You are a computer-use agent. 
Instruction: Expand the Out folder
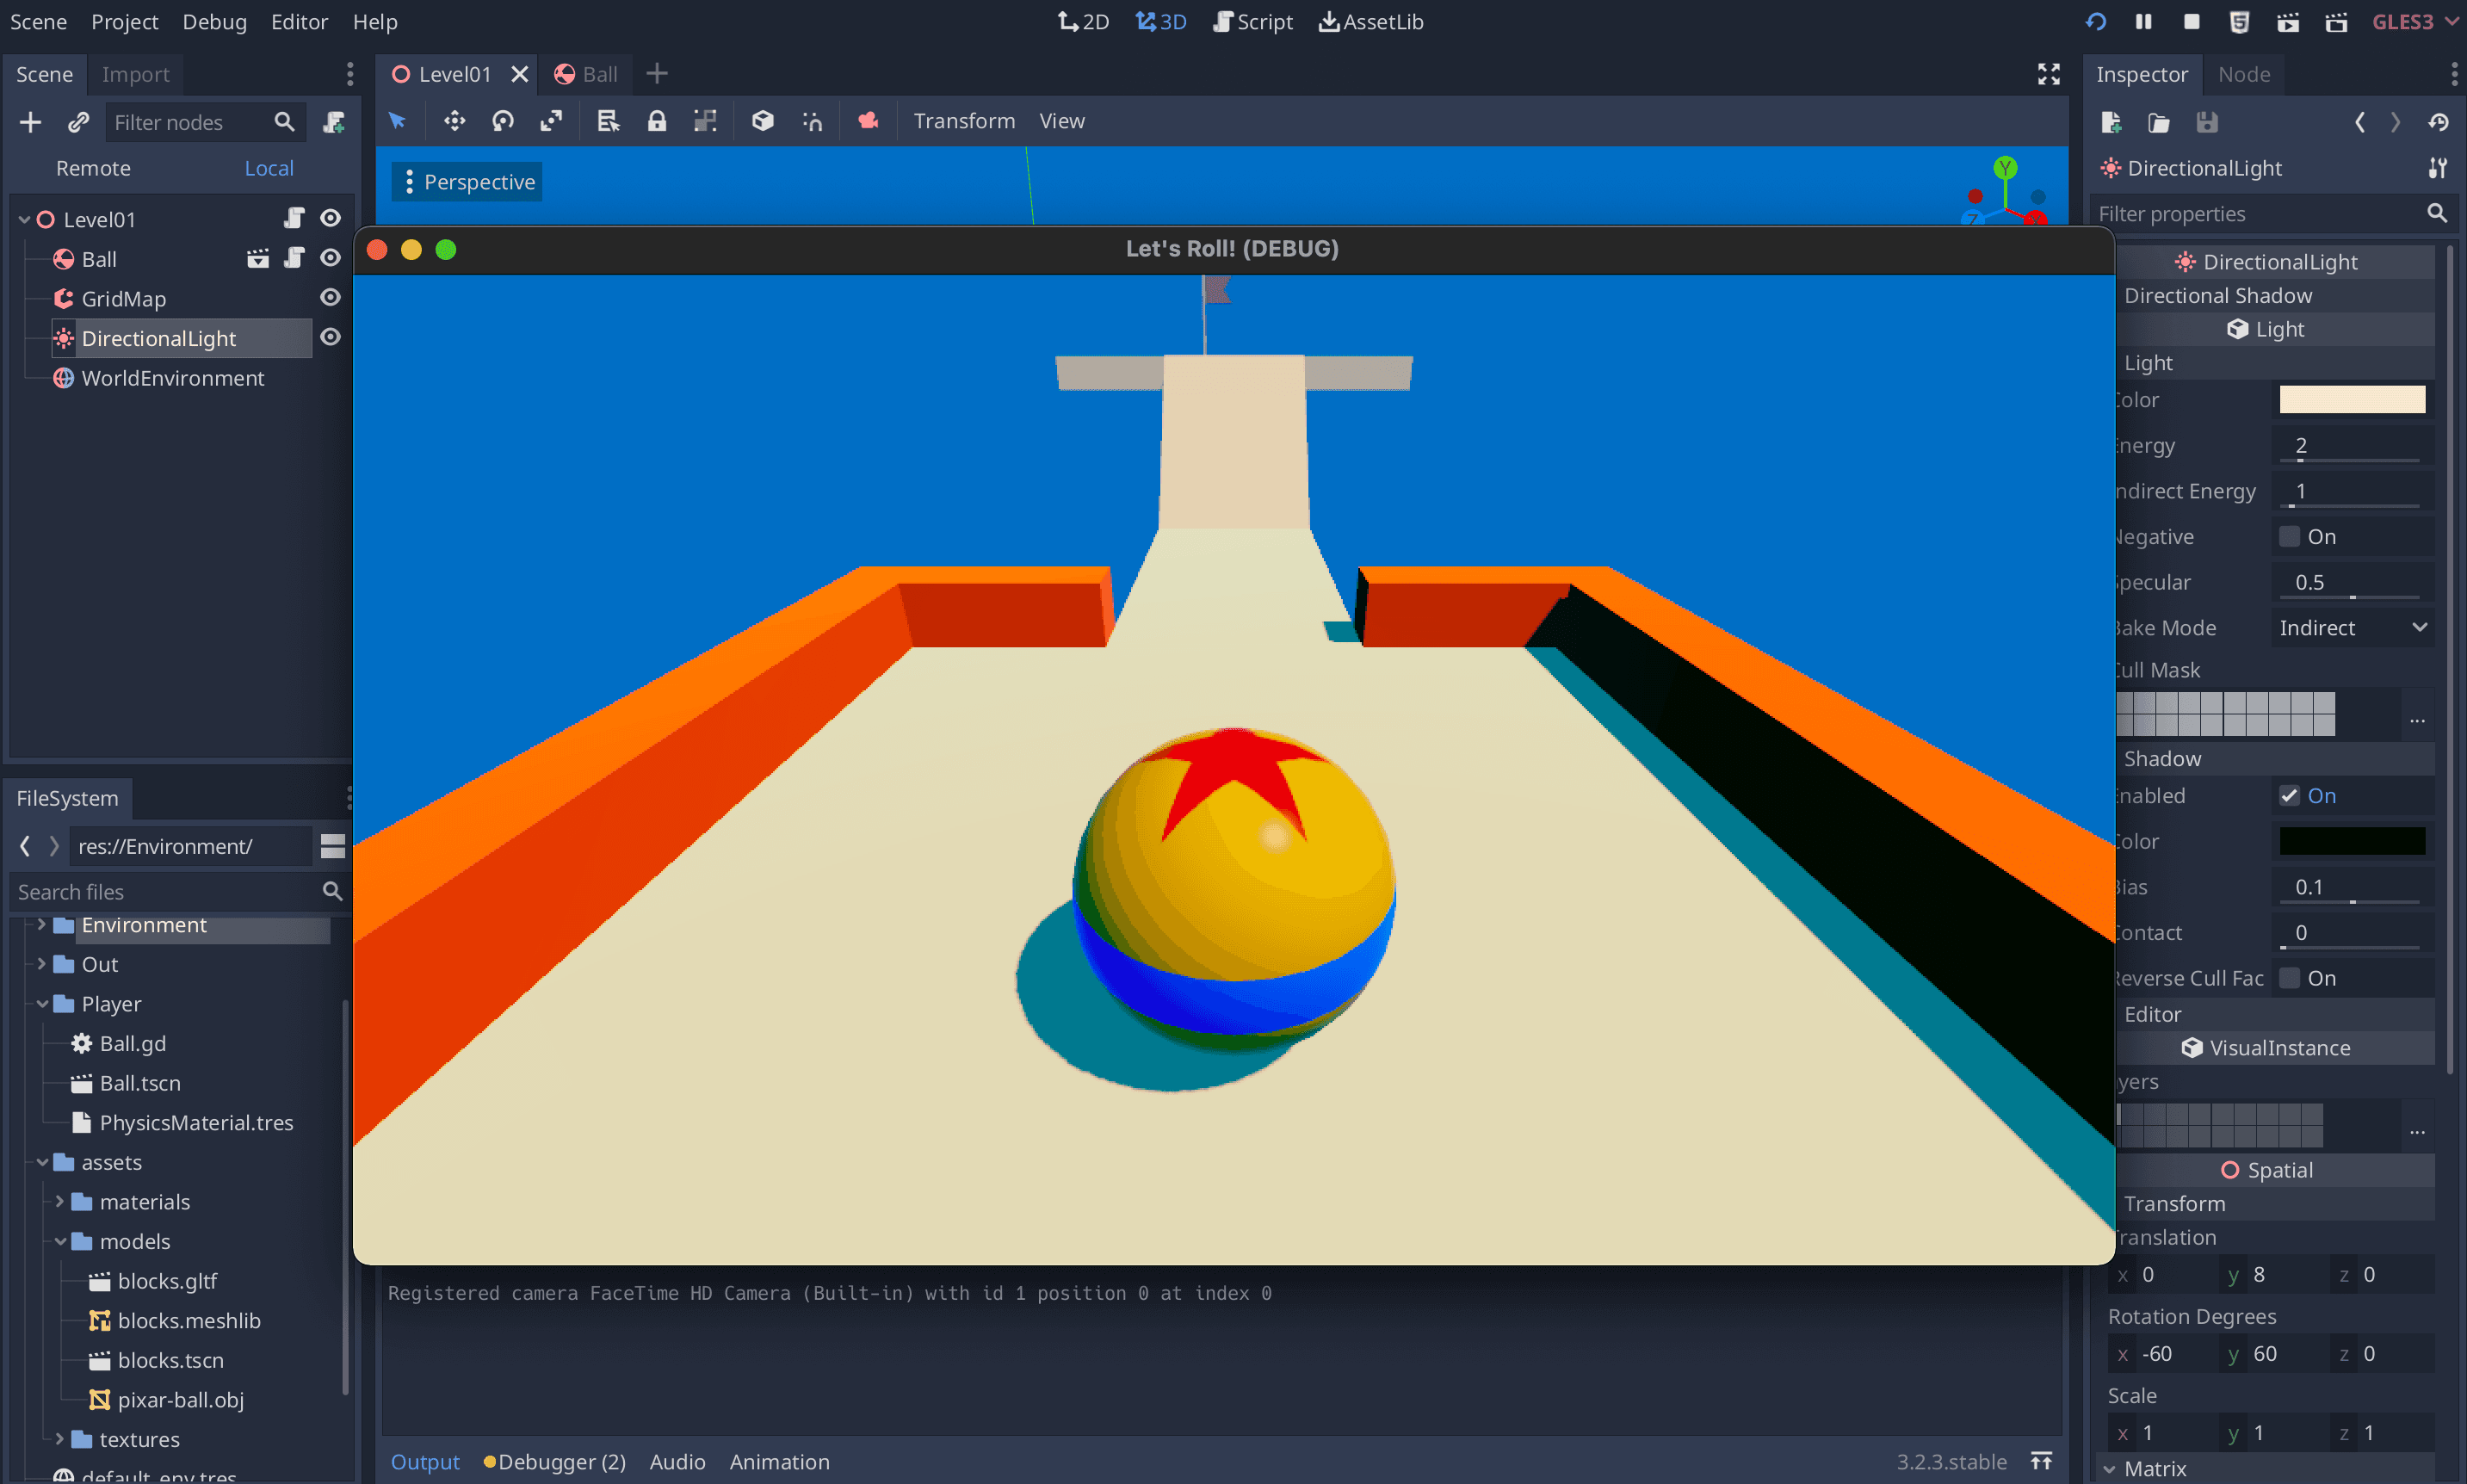pyautogui.click(x=42, y=964)
